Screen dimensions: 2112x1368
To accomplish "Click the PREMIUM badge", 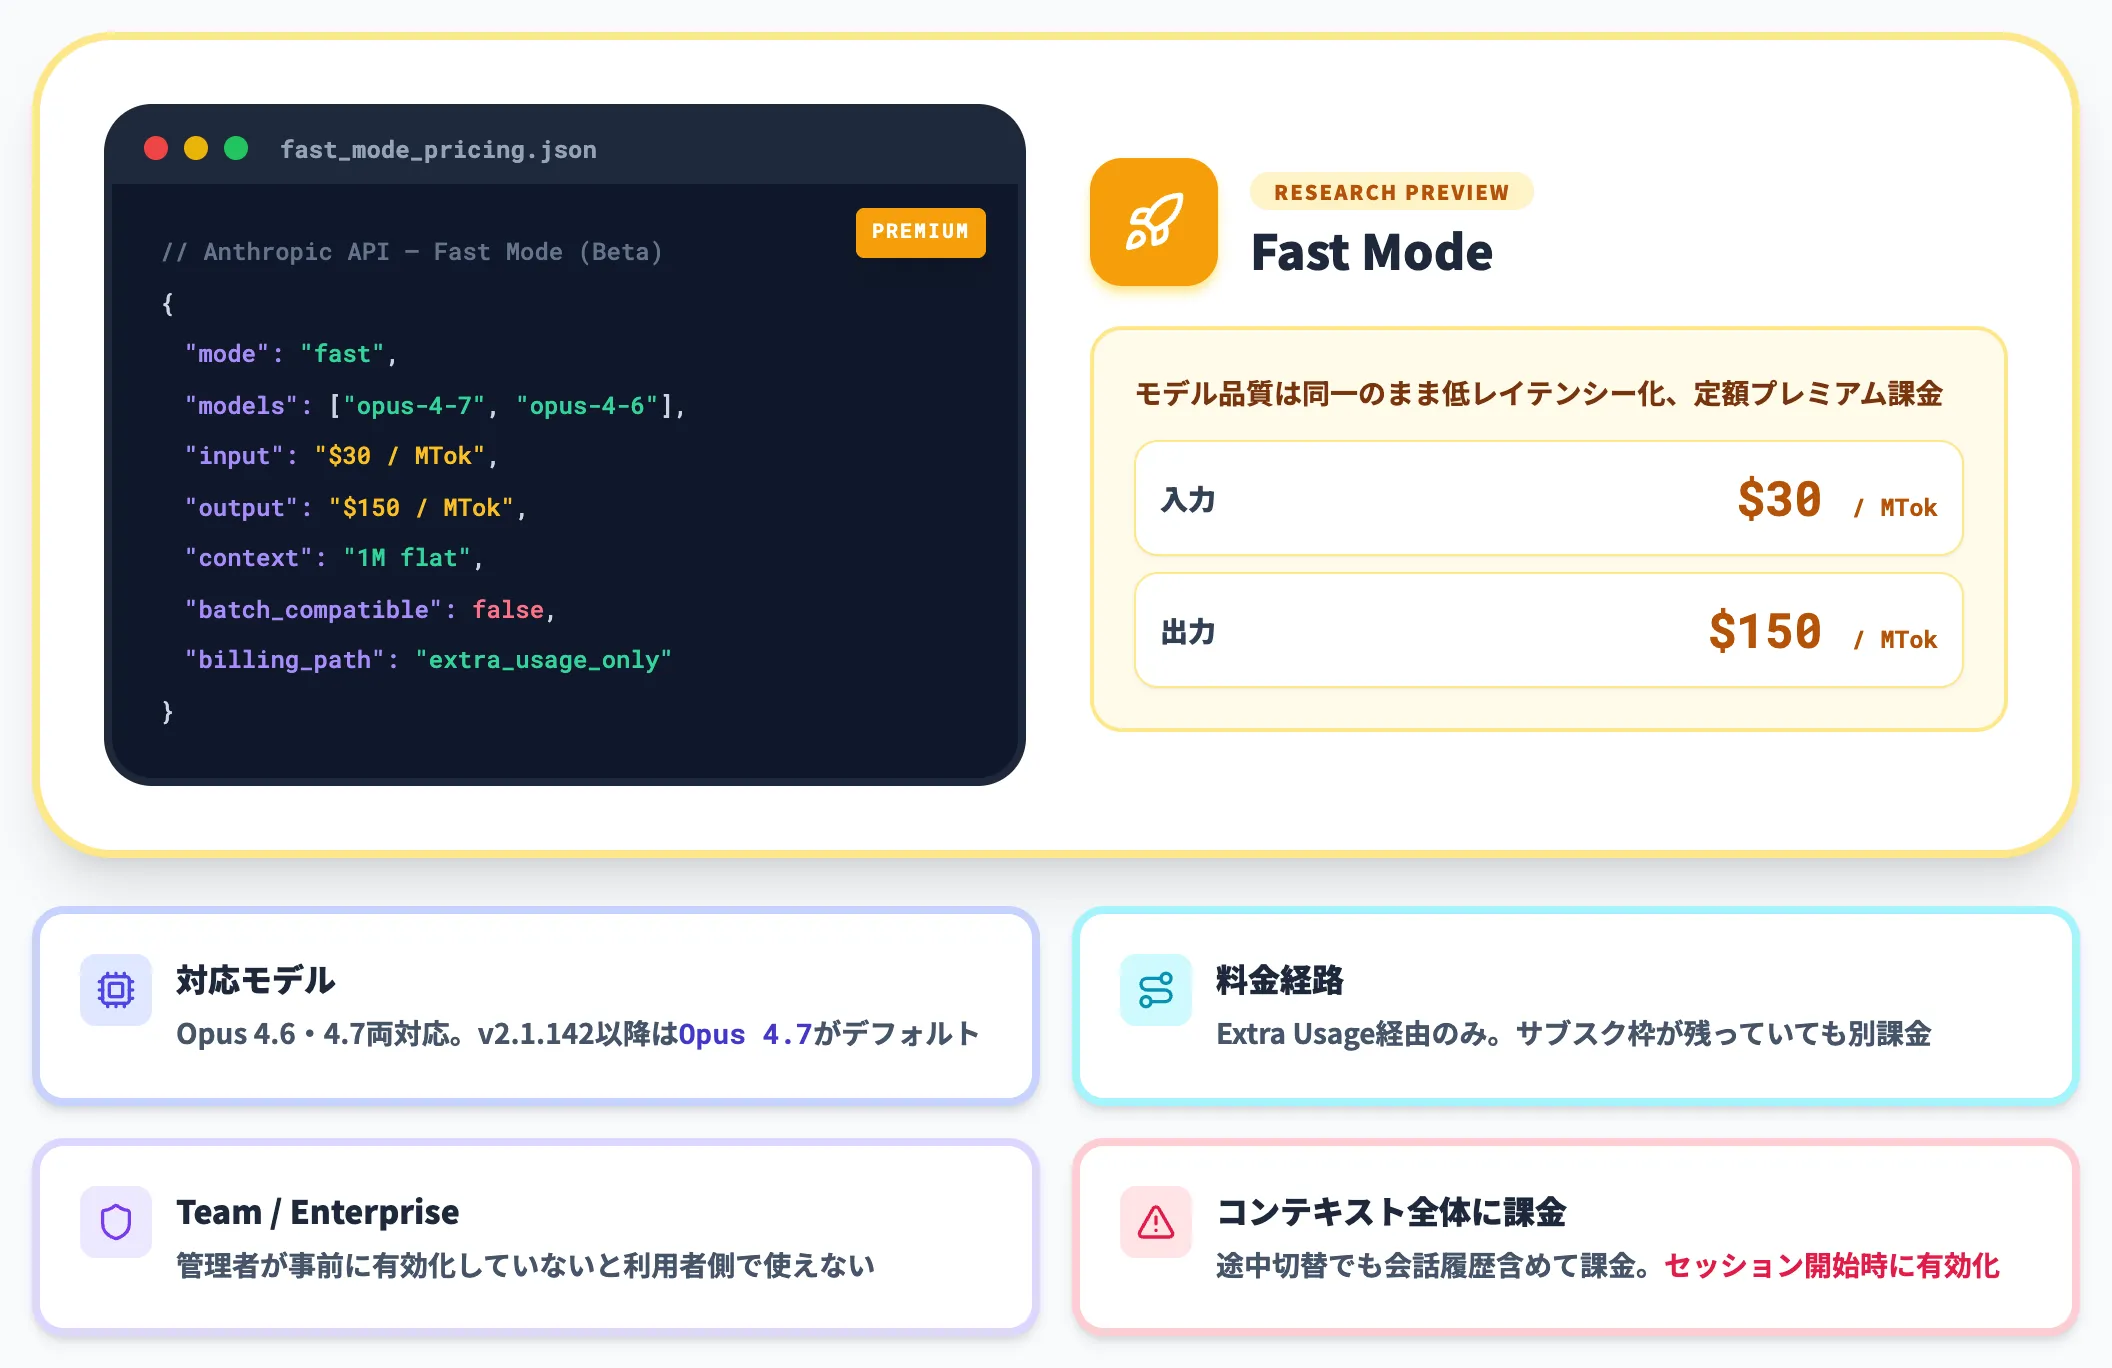I will tap(920, 232).
